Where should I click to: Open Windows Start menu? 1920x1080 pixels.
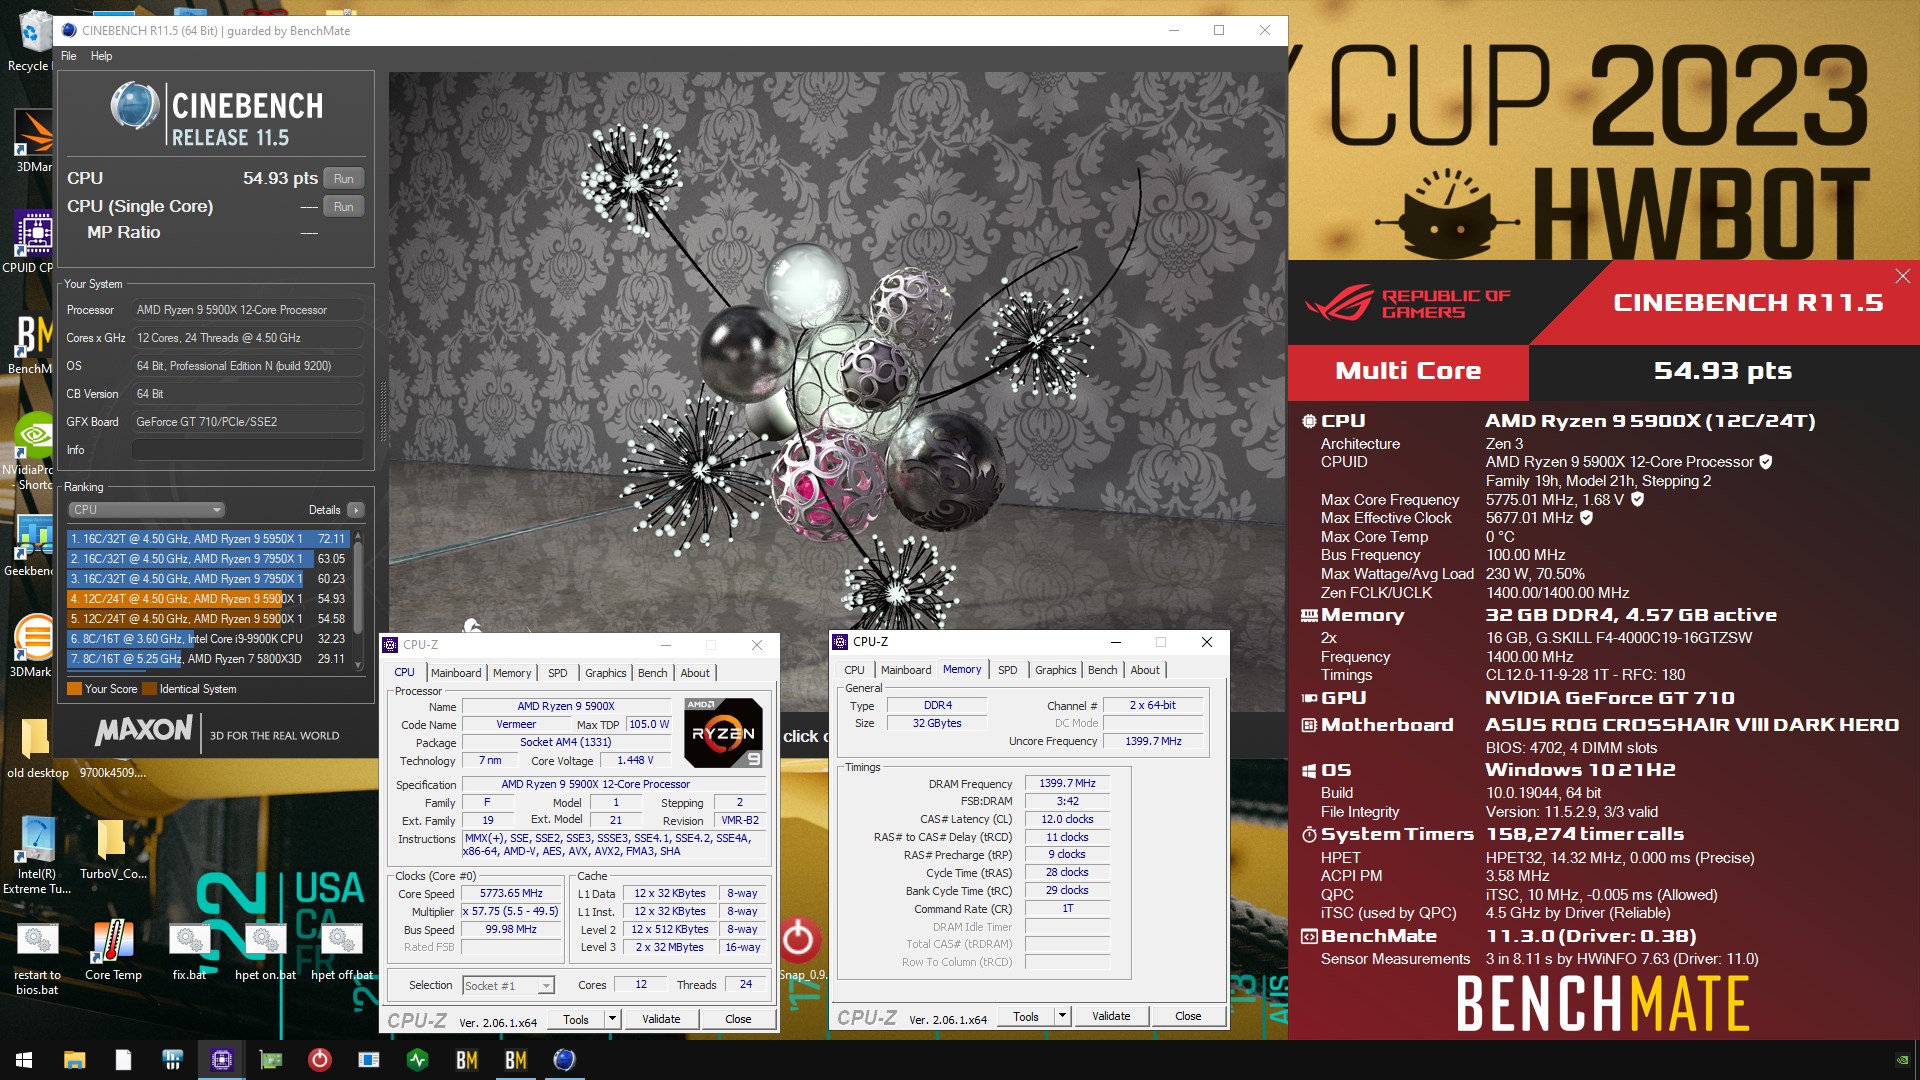(x=24, y=1060)
